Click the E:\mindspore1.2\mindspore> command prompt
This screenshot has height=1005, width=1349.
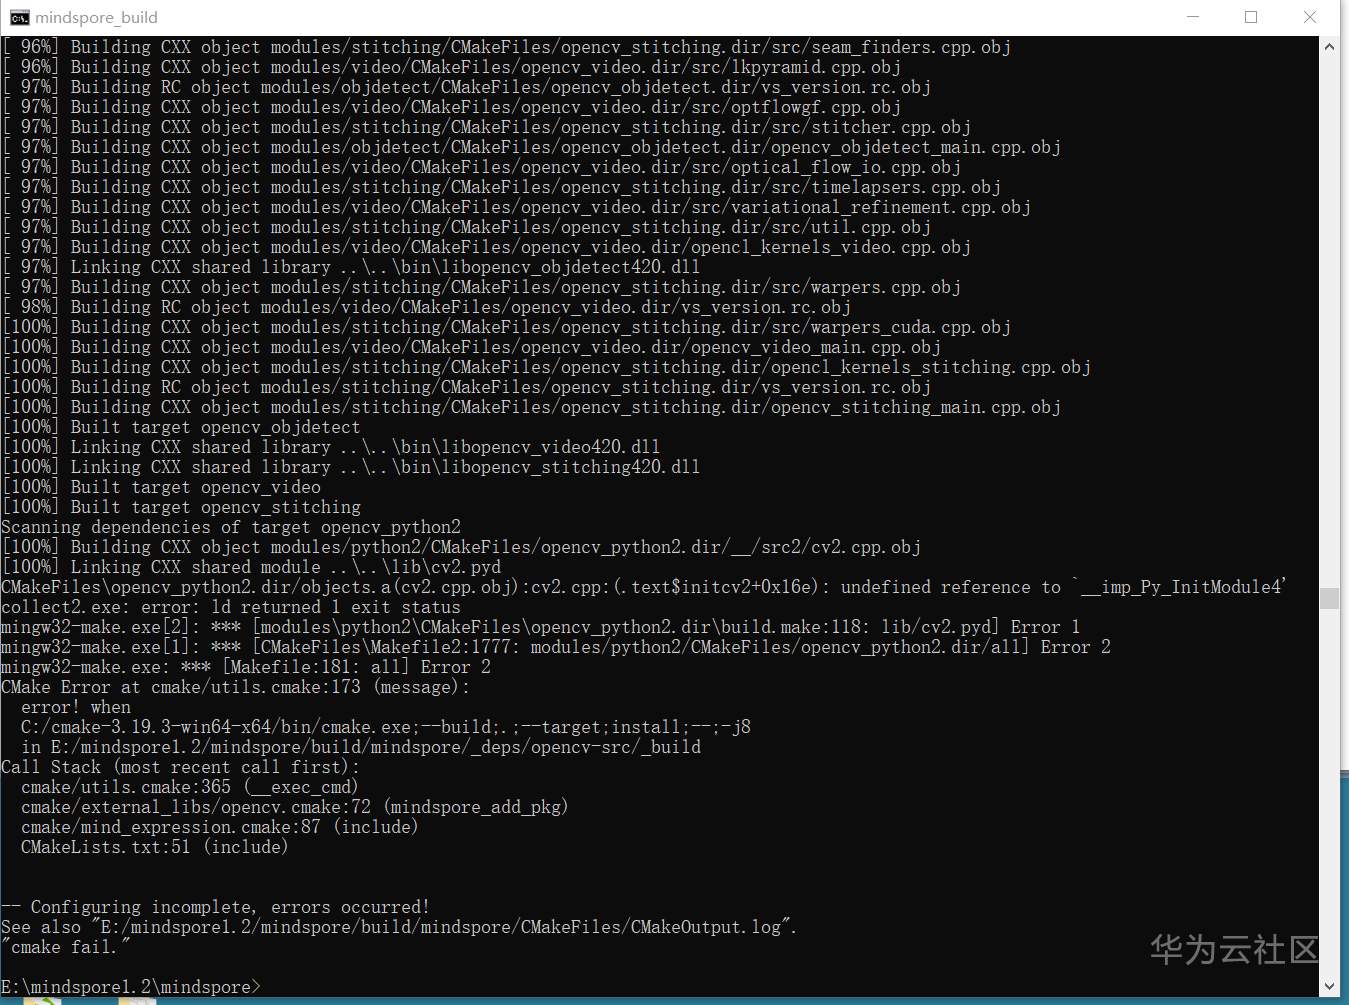(131, 987)
